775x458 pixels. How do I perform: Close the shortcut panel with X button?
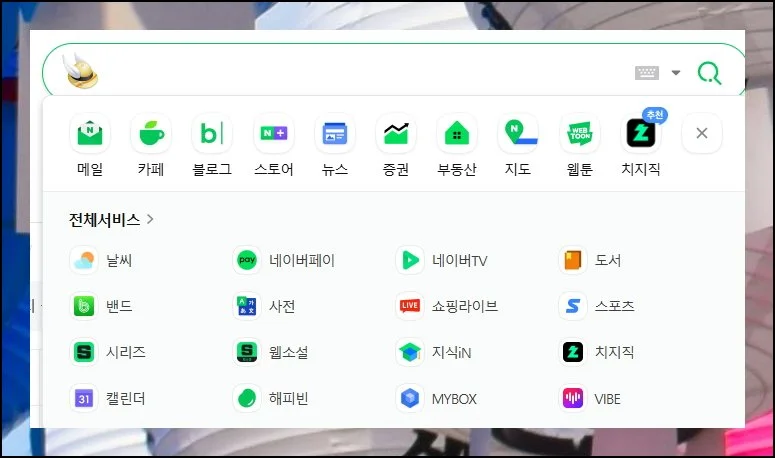(x=702, y=133)
